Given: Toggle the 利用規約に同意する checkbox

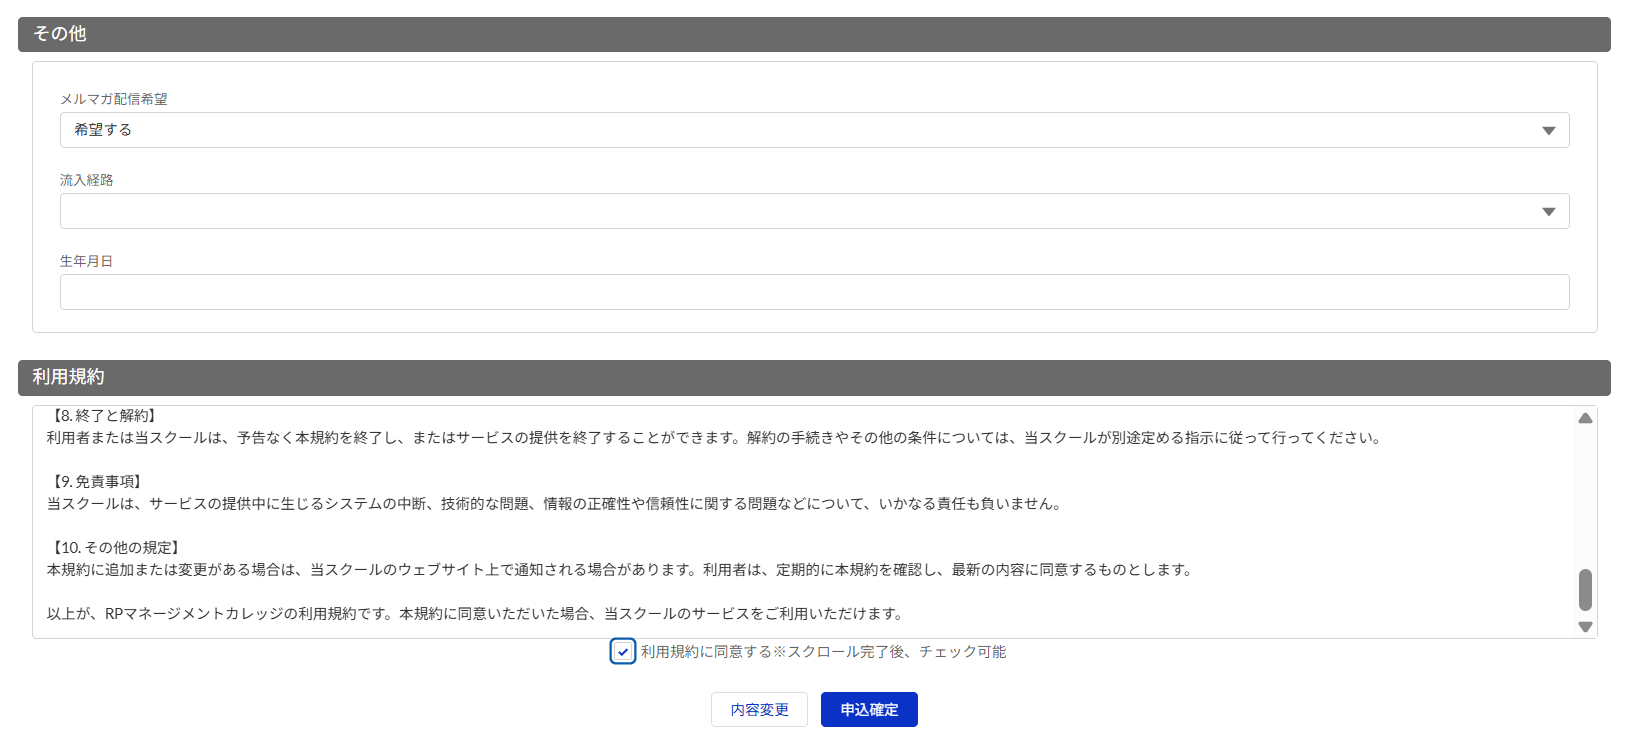Looking at the screenshot, I should coord(622,652).
